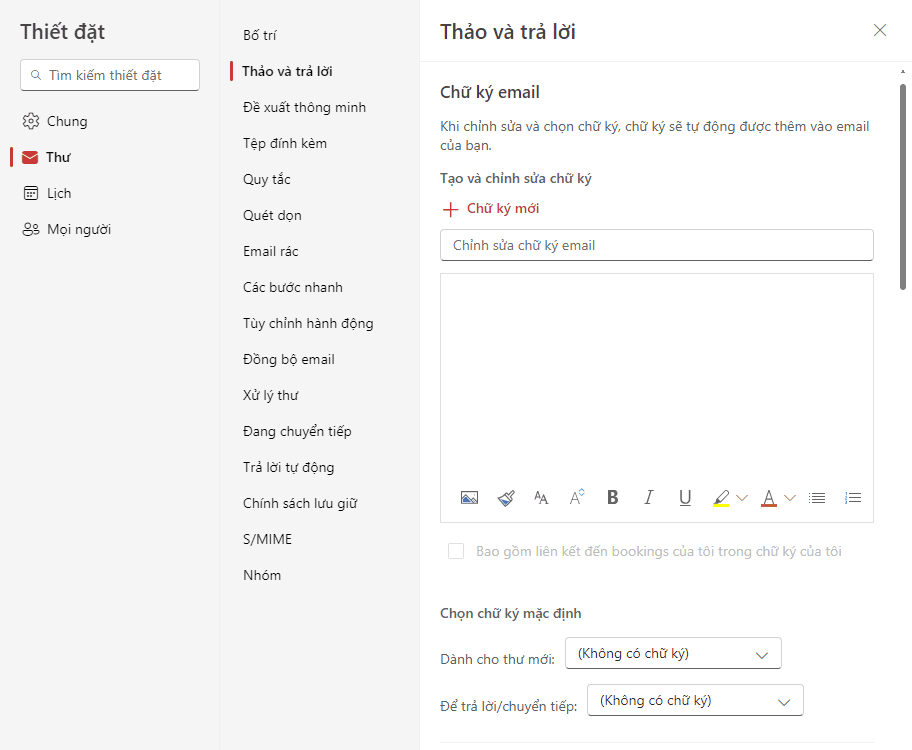Open Đồng bộ email settings

coord(288,360)
